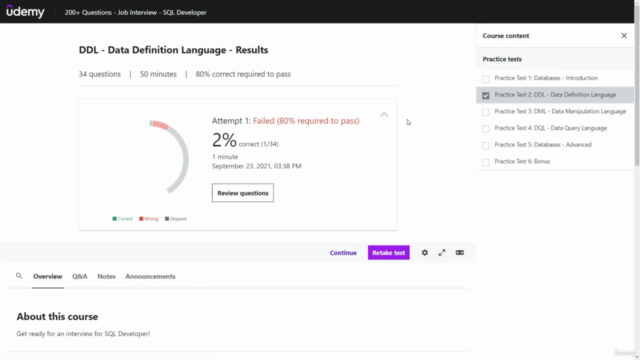Click the Review questions button
640x360 pixels.
click(242, 193)
